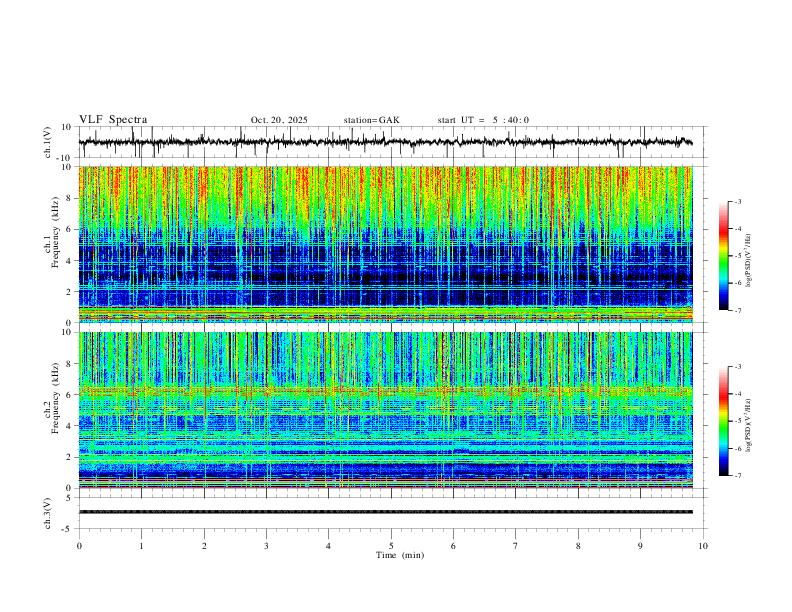792x612 pixels.
Task: Click the ch.1 spectrogram color scale bar
Action: pyautogui.click(x=724, y=256)
